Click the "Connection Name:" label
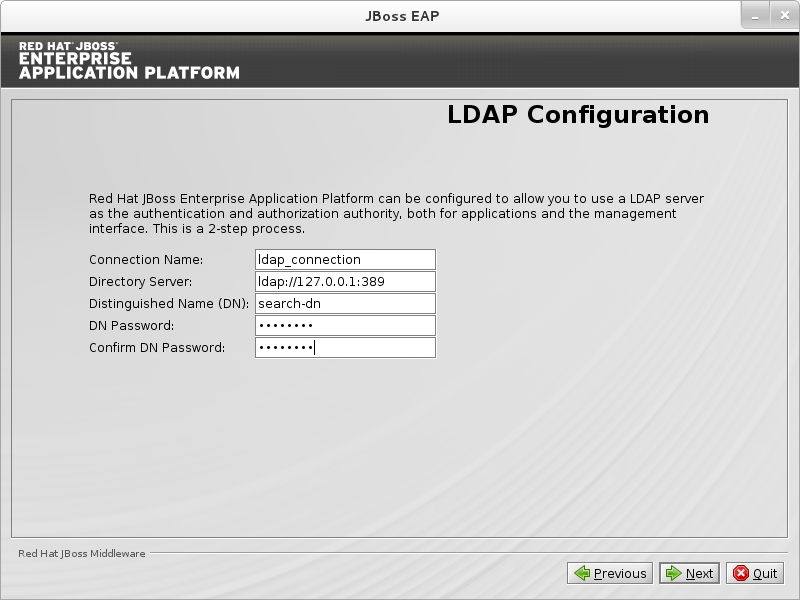This screenshot has width=800, height=600. click(139, 260)
